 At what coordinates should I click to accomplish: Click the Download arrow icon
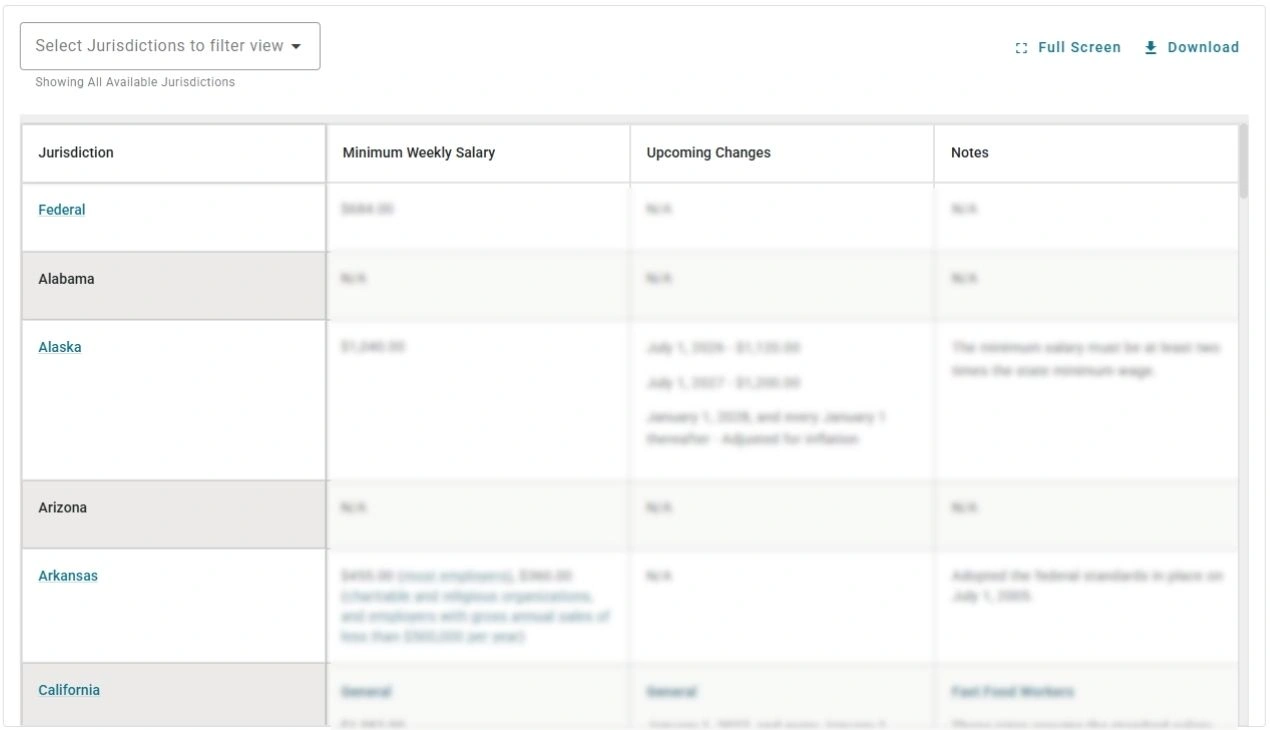tap(1150, 47)
